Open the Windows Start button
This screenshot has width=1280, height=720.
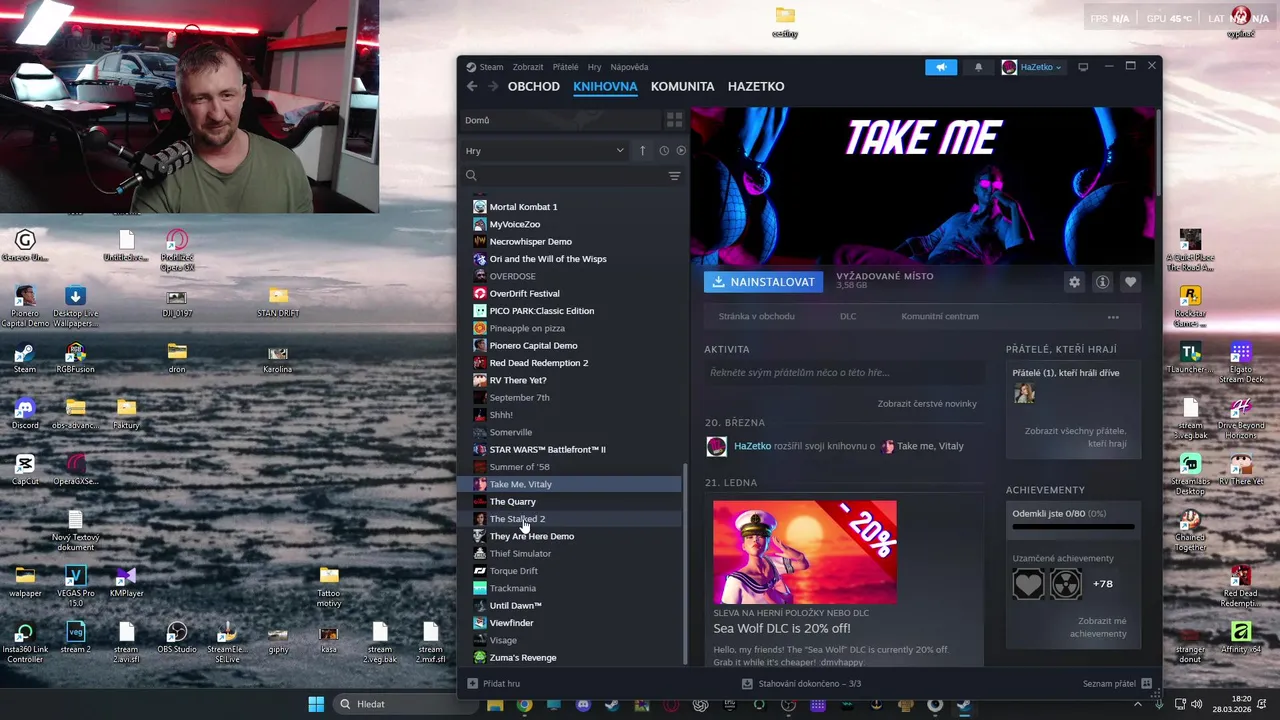(316, 704)
